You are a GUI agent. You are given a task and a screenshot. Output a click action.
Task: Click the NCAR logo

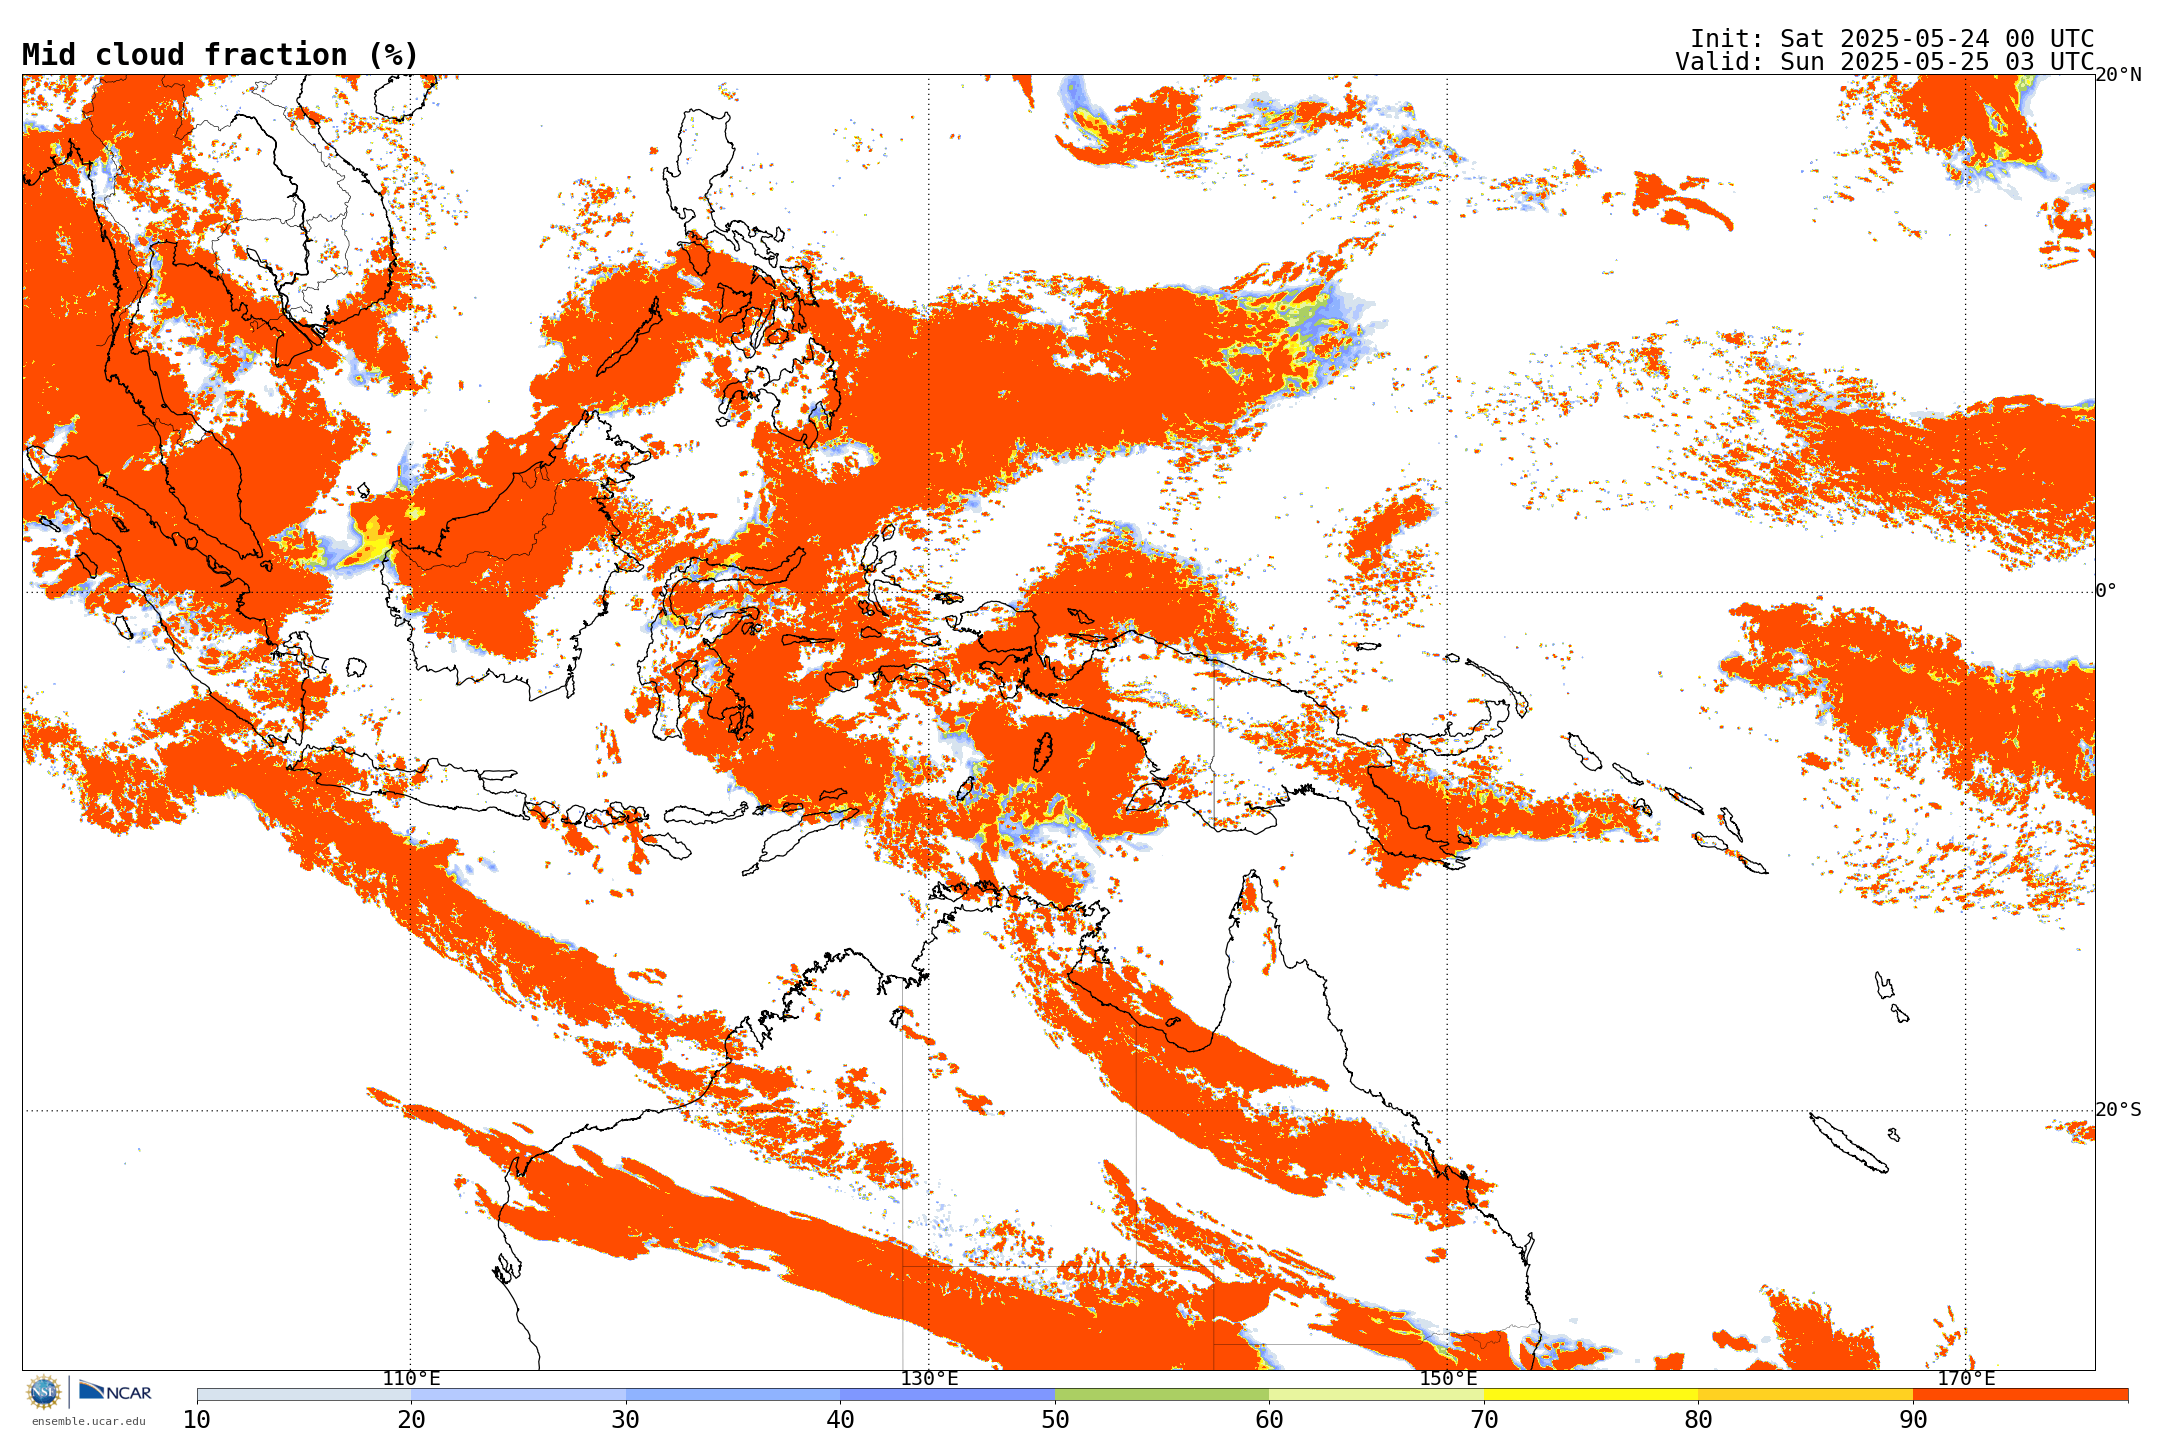[115, 1391]
